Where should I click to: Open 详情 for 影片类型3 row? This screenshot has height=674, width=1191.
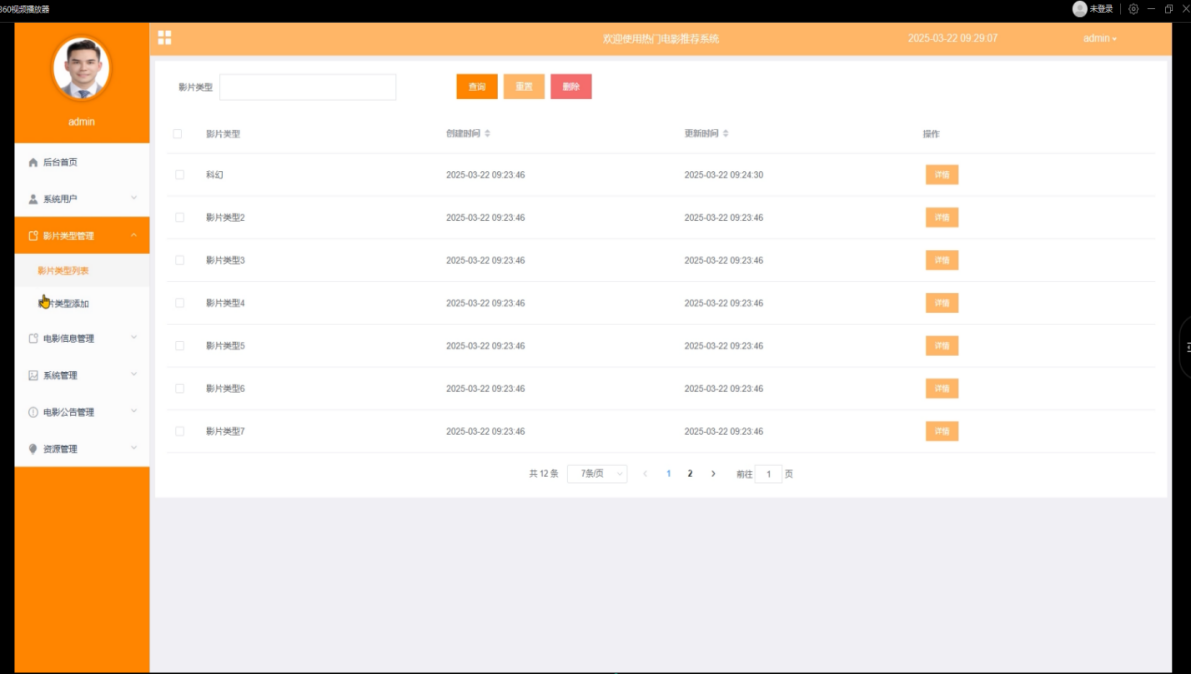click(x=942, y=260)
